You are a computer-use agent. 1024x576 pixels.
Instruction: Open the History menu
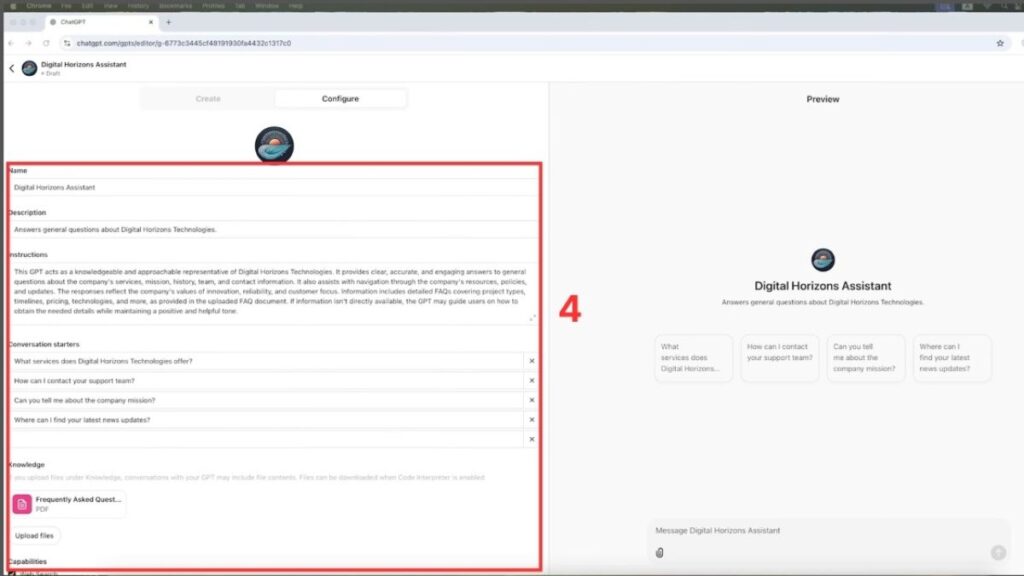(138, 6)
